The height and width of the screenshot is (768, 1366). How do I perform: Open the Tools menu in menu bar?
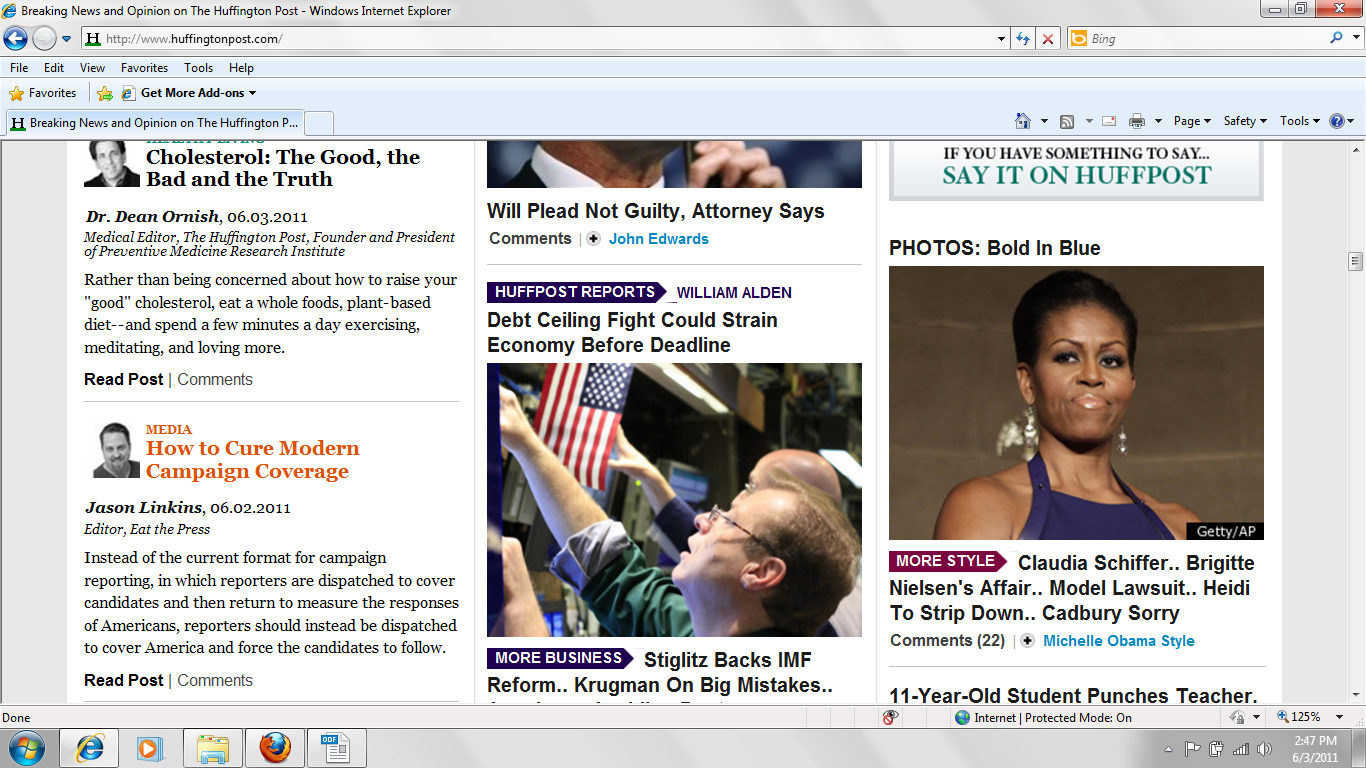[198, 68]
